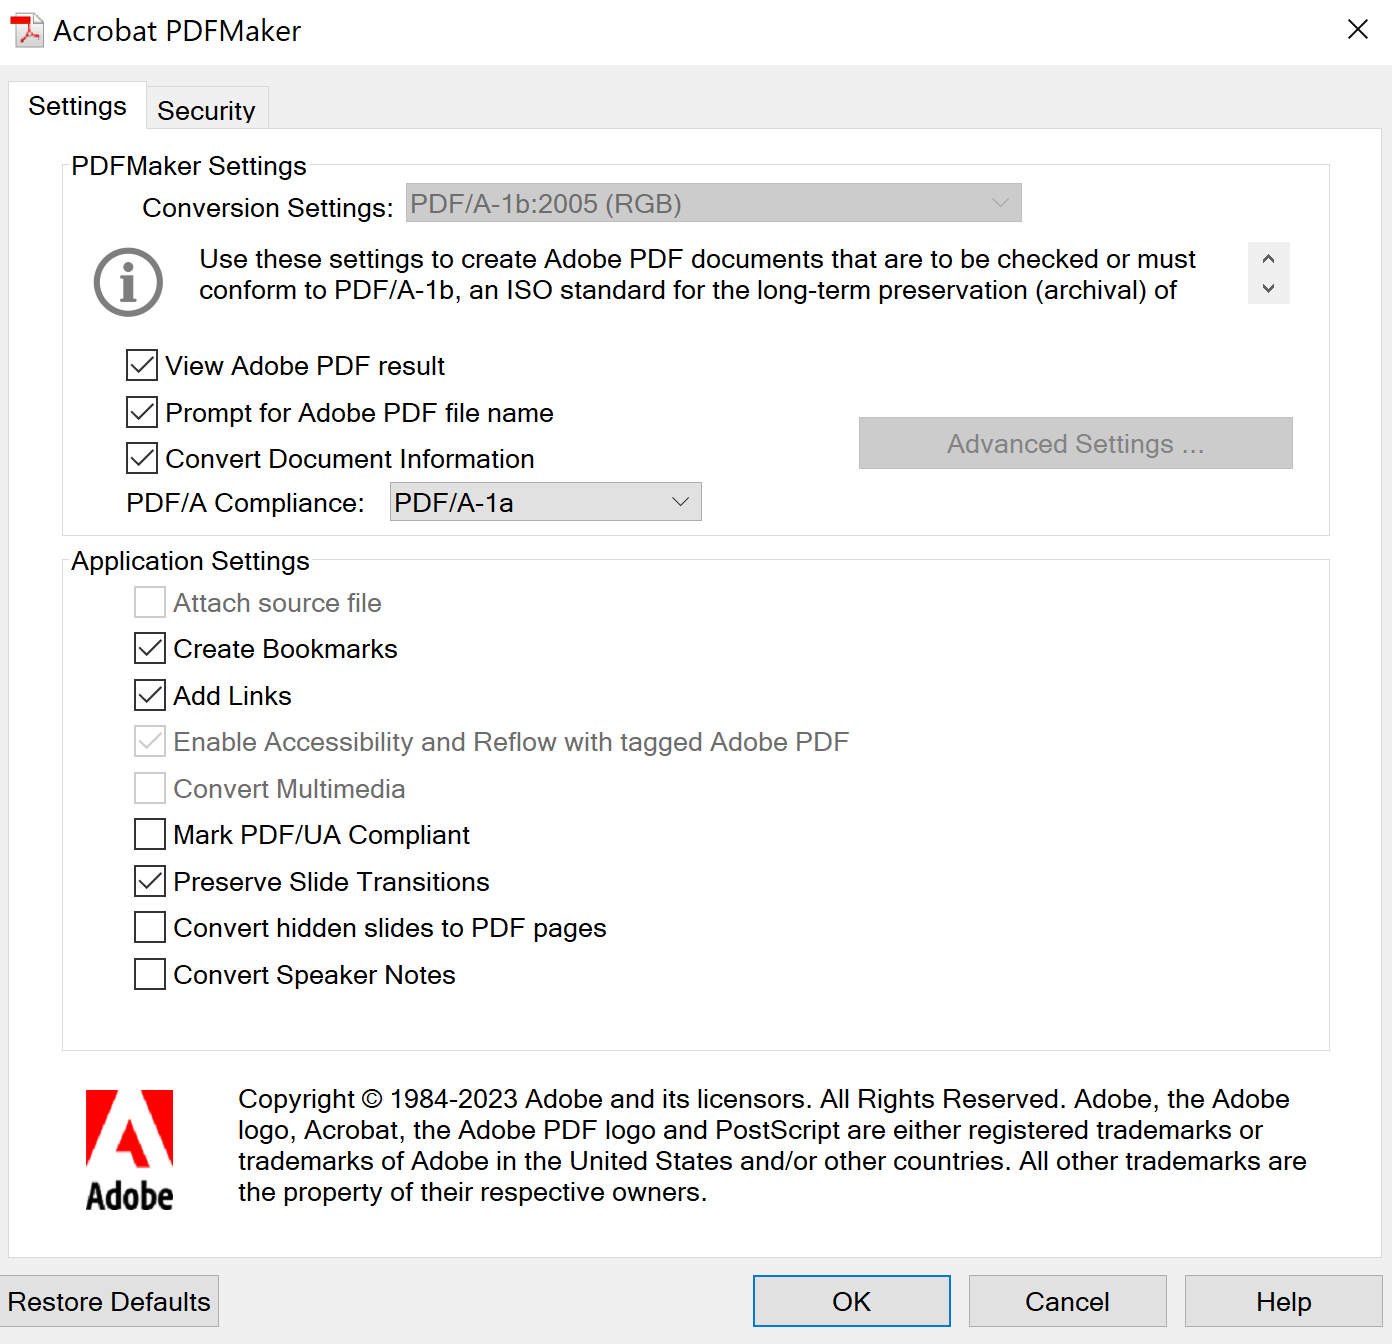
Task: Disable Add Links
Action: (148, 695)
